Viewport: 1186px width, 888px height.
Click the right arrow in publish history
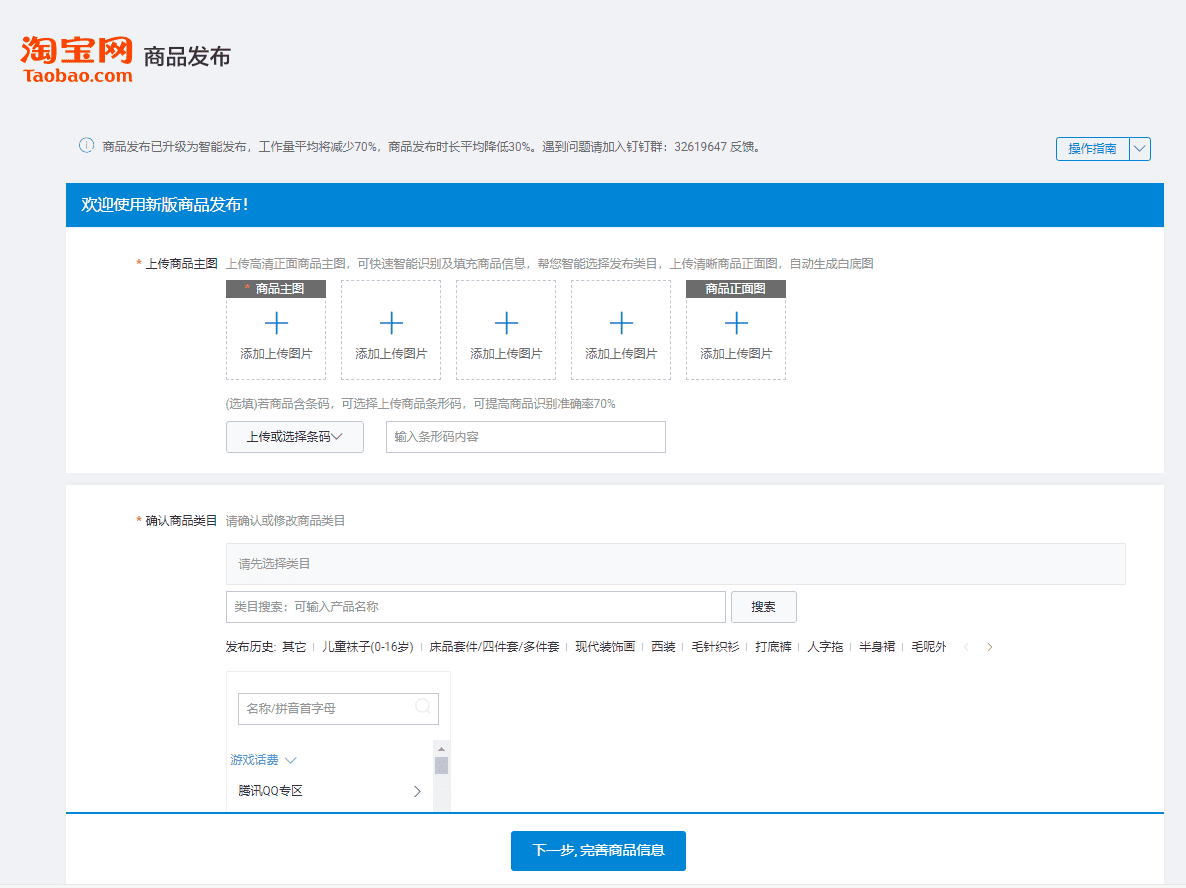tap(988, 647)
